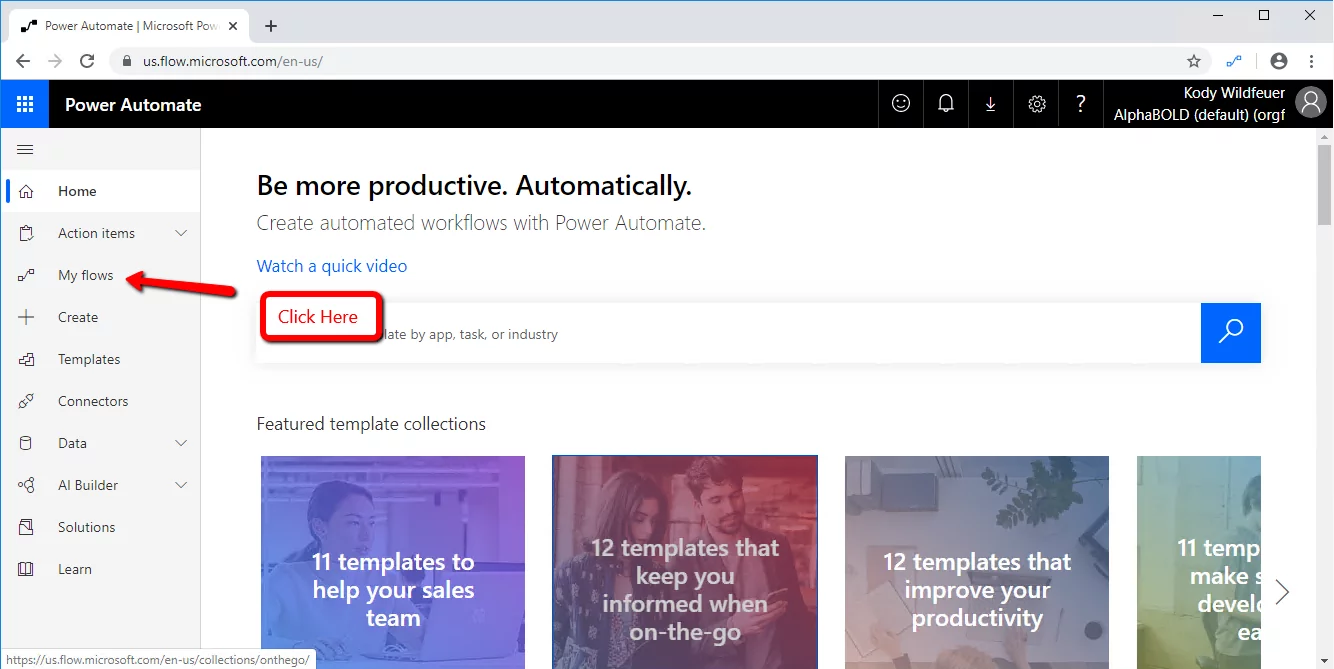This screenshot has height=669, width=1334.
Task: Open a new browser tab
Action: pyautogui.click(x=270, y=26)
